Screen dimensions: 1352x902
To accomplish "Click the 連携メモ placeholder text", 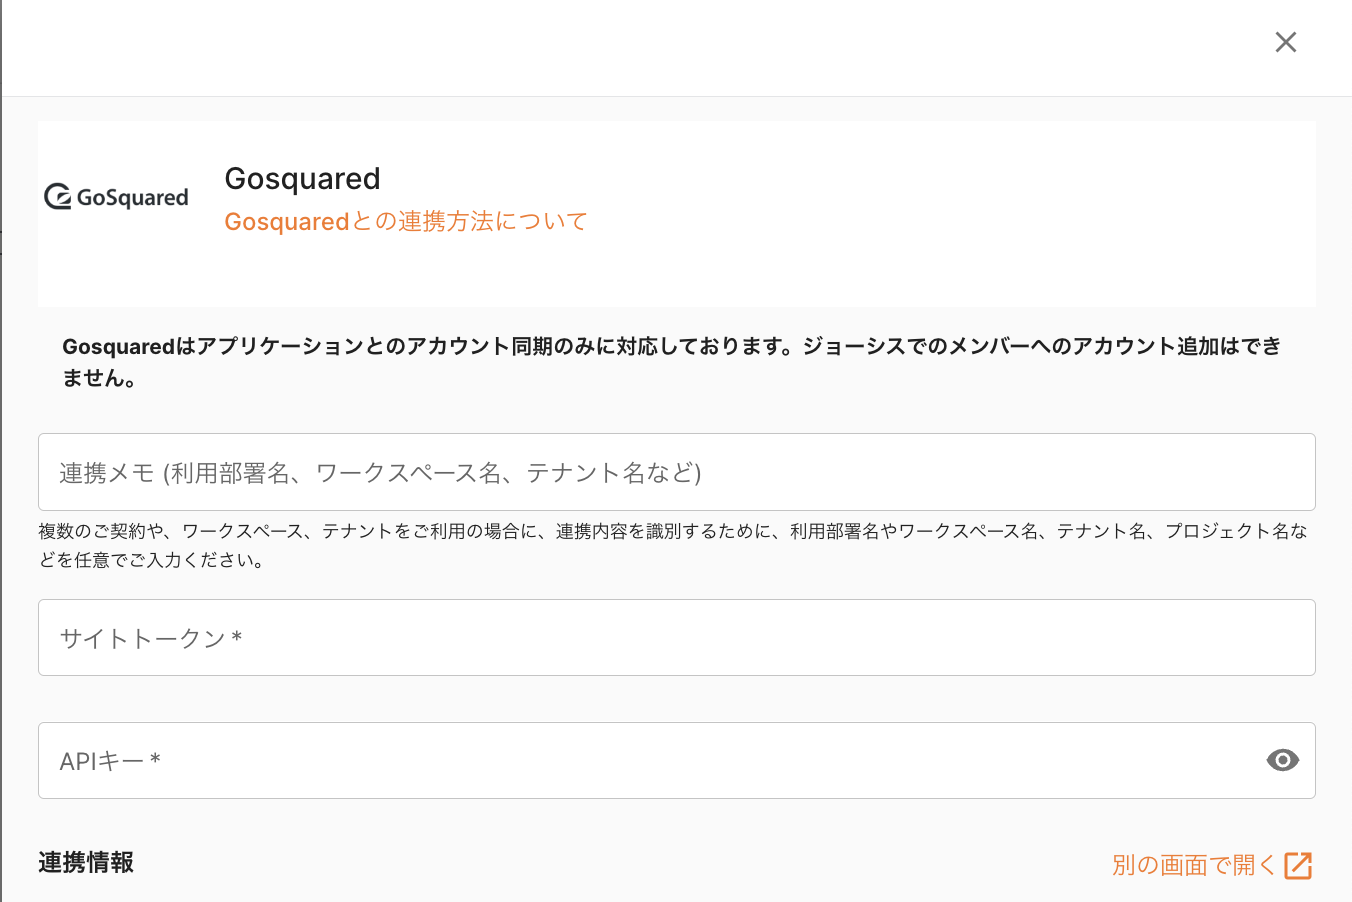I will [x=380, y=472].
